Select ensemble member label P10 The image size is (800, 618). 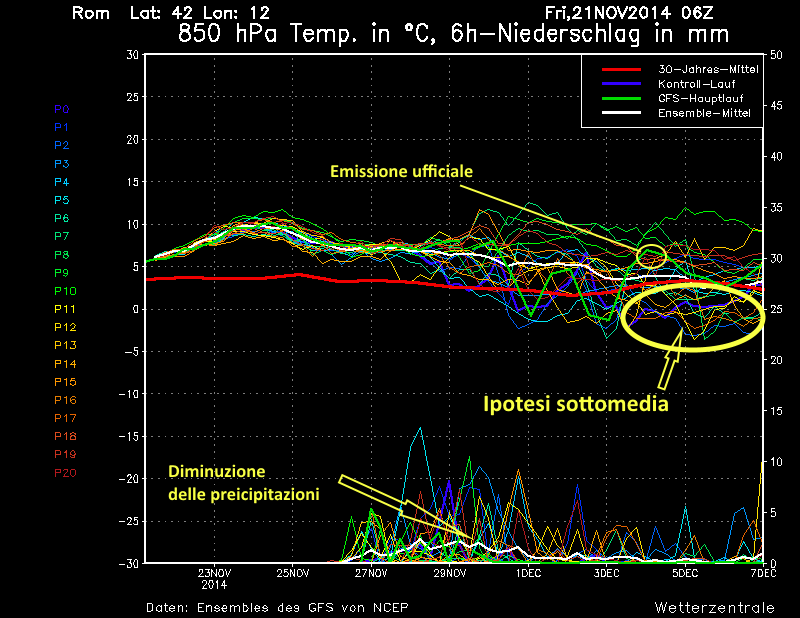coord(65,291)
